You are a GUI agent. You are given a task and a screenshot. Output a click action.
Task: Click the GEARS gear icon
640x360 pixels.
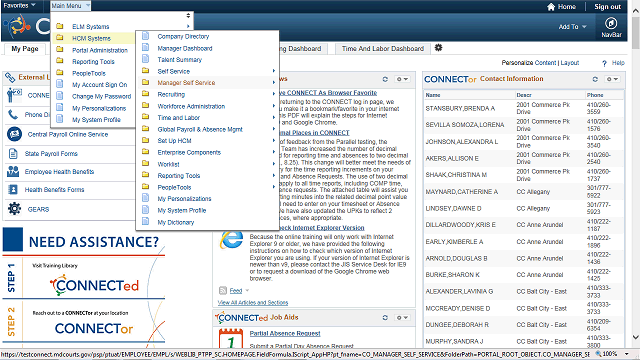point(14,209)
